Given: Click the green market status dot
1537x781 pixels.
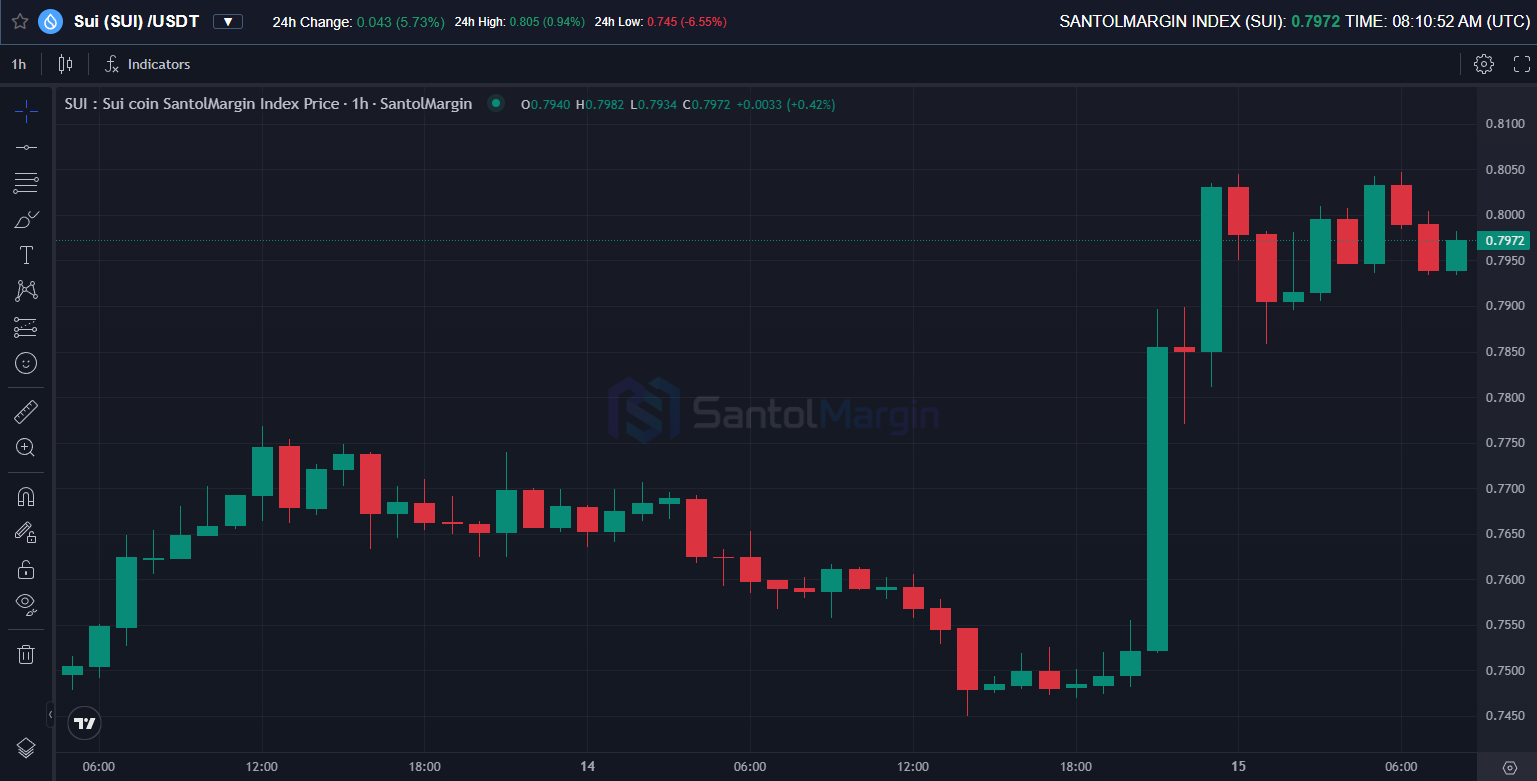Looking at the screenshot, I should (496, 103).
